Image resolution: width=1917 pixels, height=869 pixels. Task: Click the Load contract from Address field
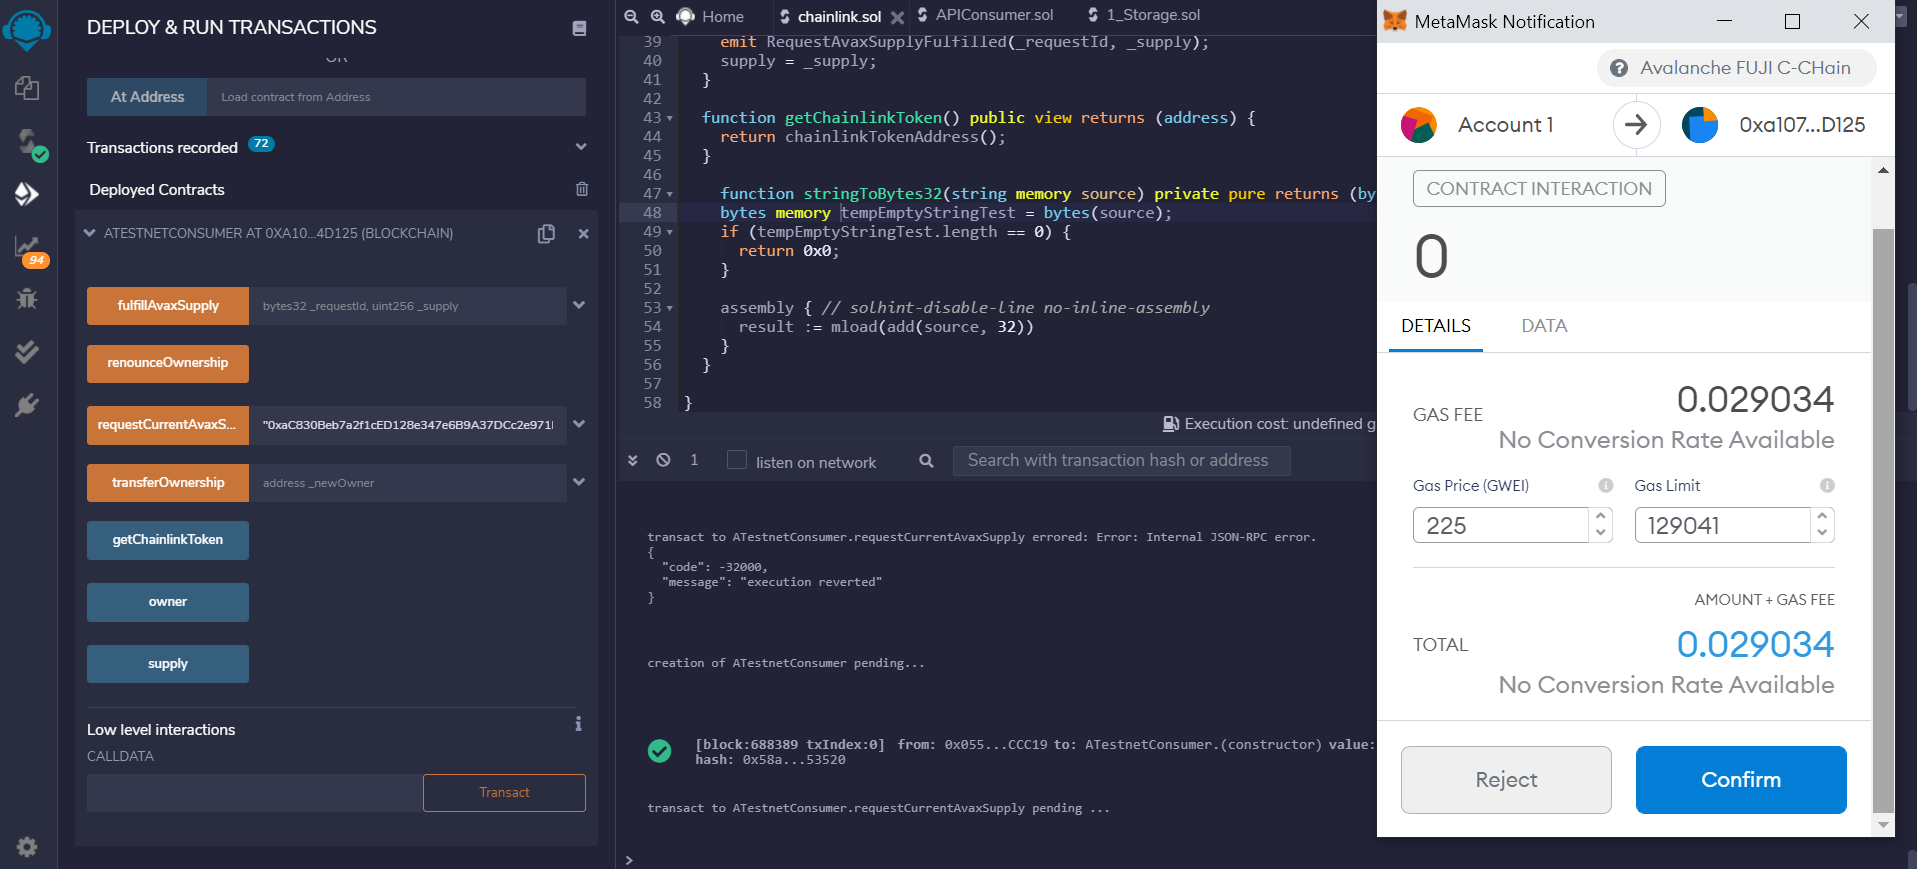point(396,97)
